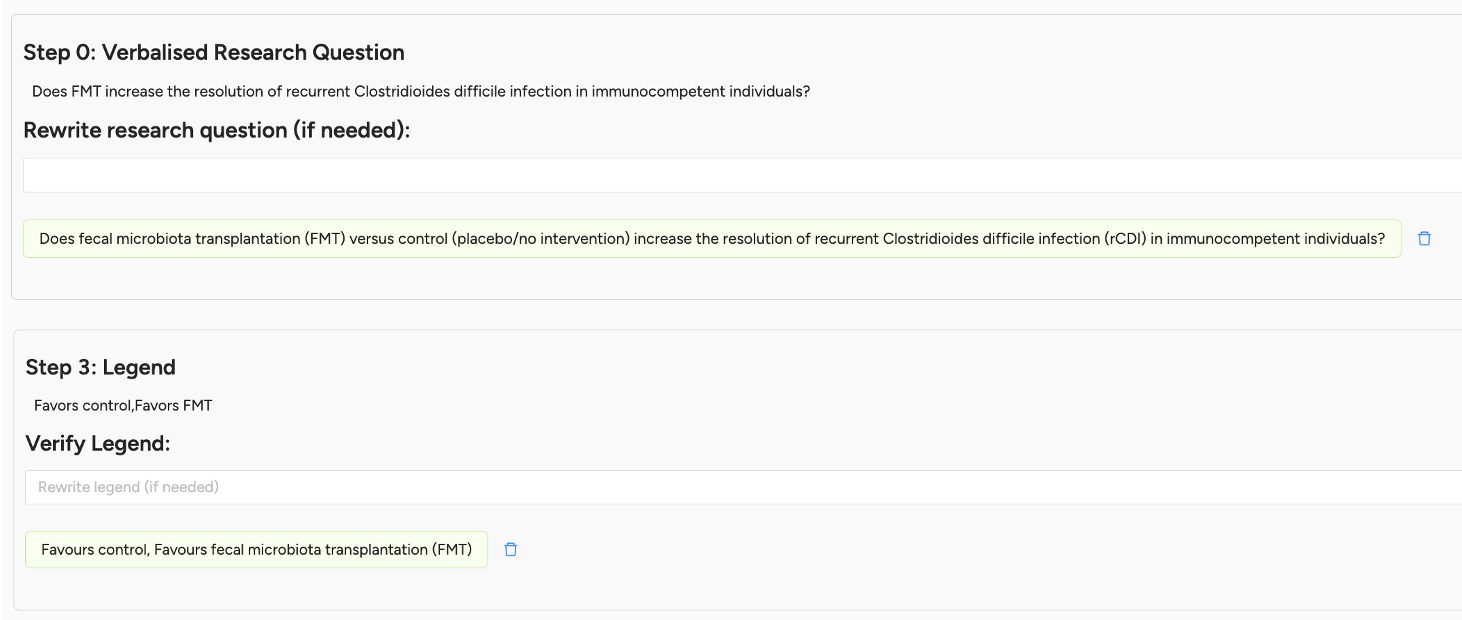Click 'Favours control' at start of legend chip
This screenshot has height=620, width=1462.
94,549
